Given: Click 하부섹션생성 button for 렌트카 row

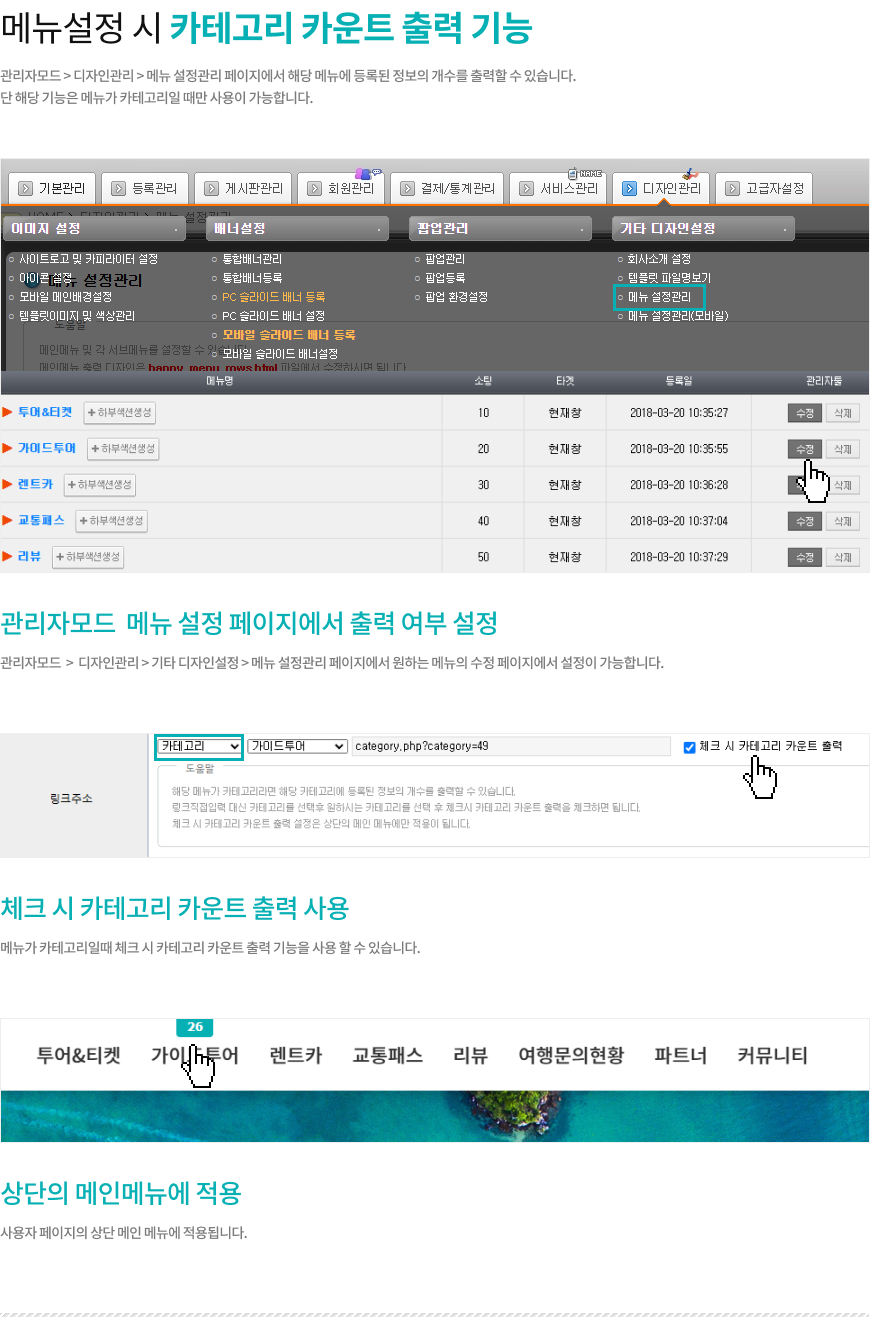Looking at the screenshot, I should point(100,485).
